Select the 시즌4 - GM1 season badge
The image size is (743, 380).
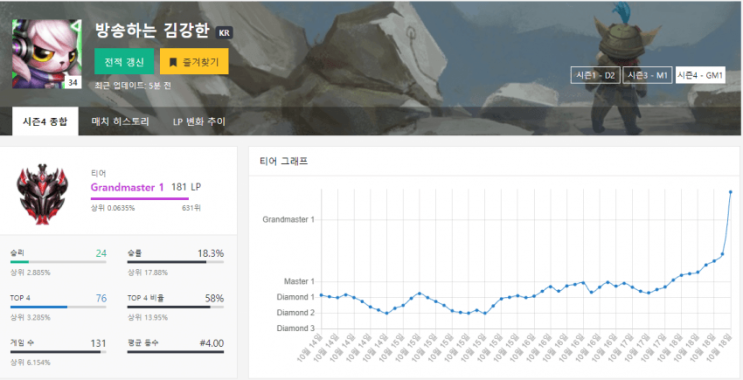tap(700, 75)
